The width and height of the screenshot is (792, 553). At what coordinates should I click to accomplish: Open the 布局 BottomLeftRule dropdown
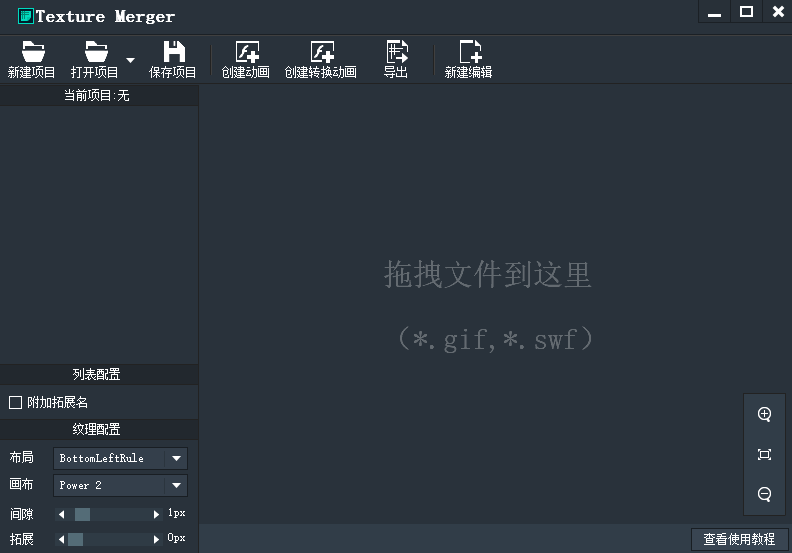tap(120, 459)
